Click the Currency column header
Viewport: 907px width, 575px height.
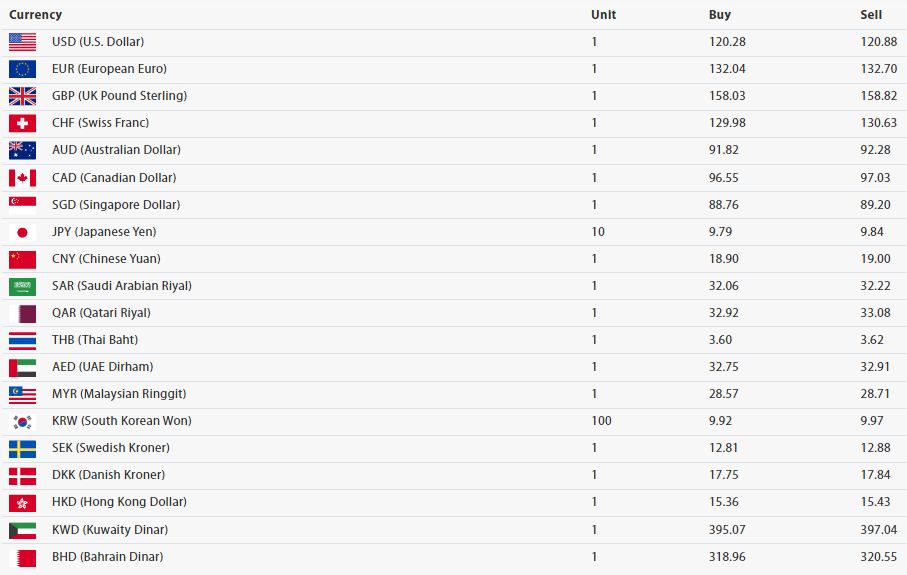(35, 14)
